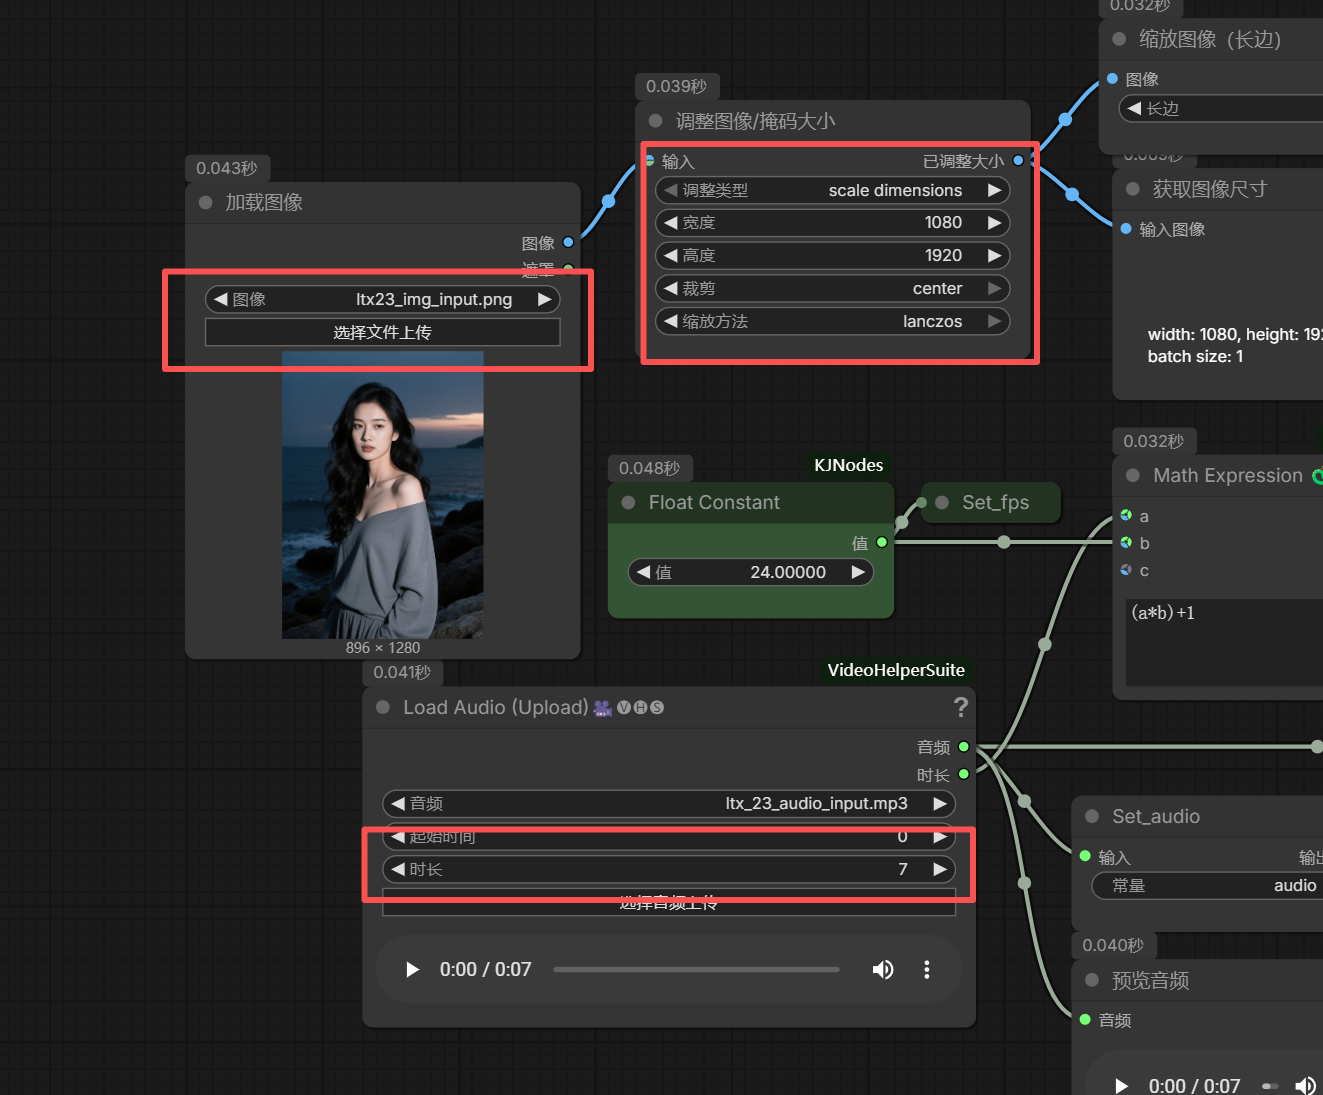
Task: Click the 音频 output port on Load Audio
Action: click(x=964, y=747)
